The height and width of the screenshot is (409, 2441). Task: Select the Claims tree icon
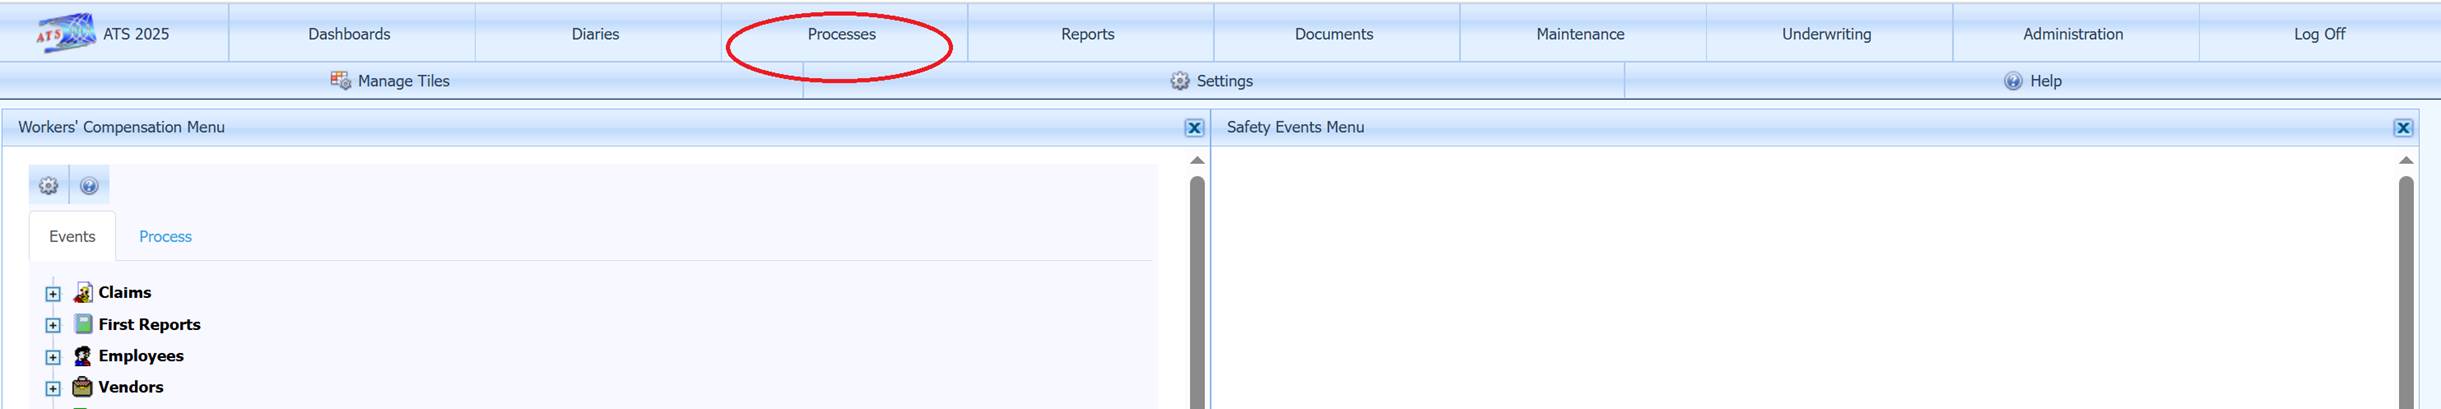pos(83,293)
